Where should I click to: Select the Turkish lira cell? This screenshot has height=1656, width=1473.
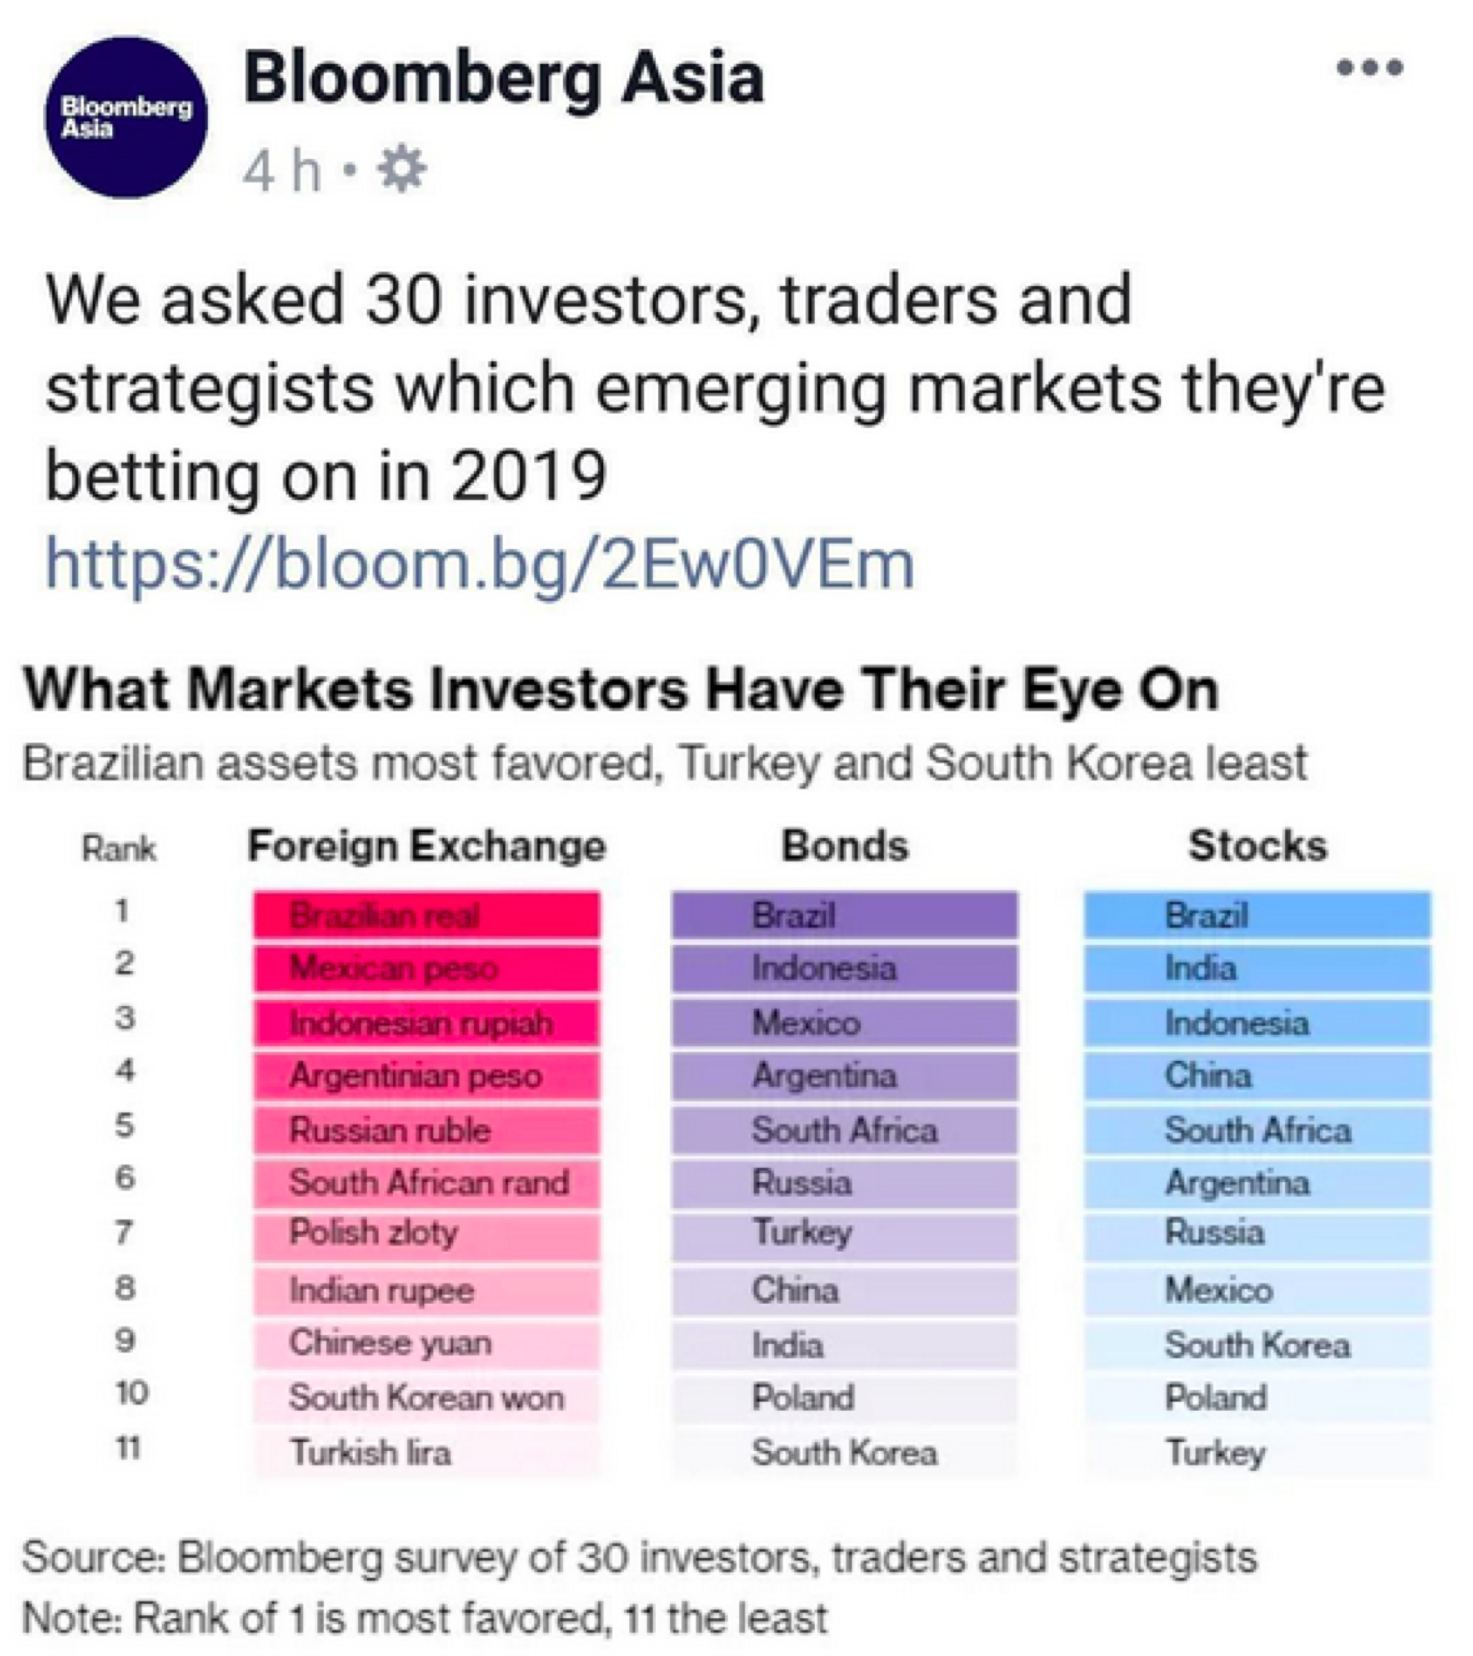(427, 1452)
